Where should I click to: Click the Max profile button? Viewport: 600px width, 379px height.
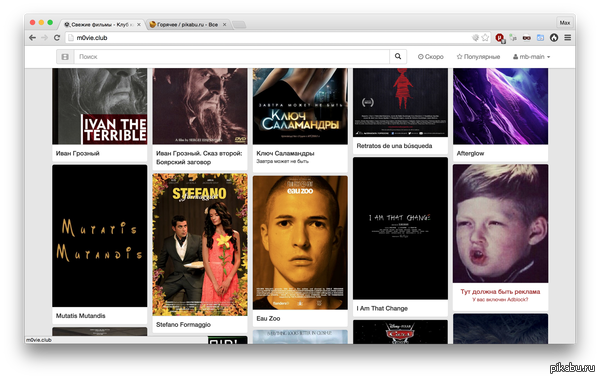coord(565,23)
